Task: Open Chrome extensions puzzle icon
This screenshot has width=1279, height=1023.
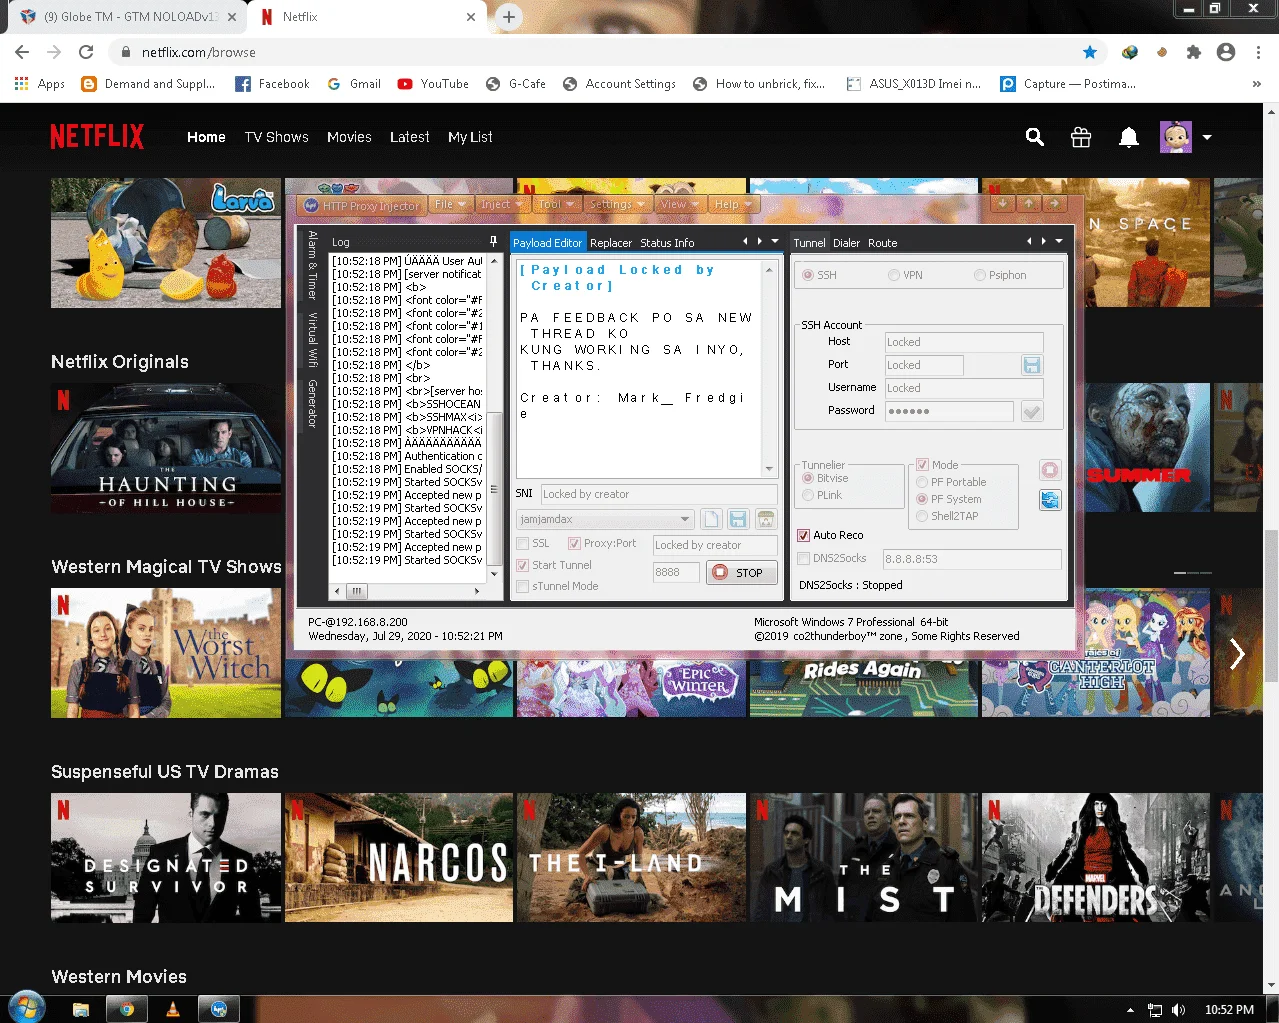Action: (1194, 52)
